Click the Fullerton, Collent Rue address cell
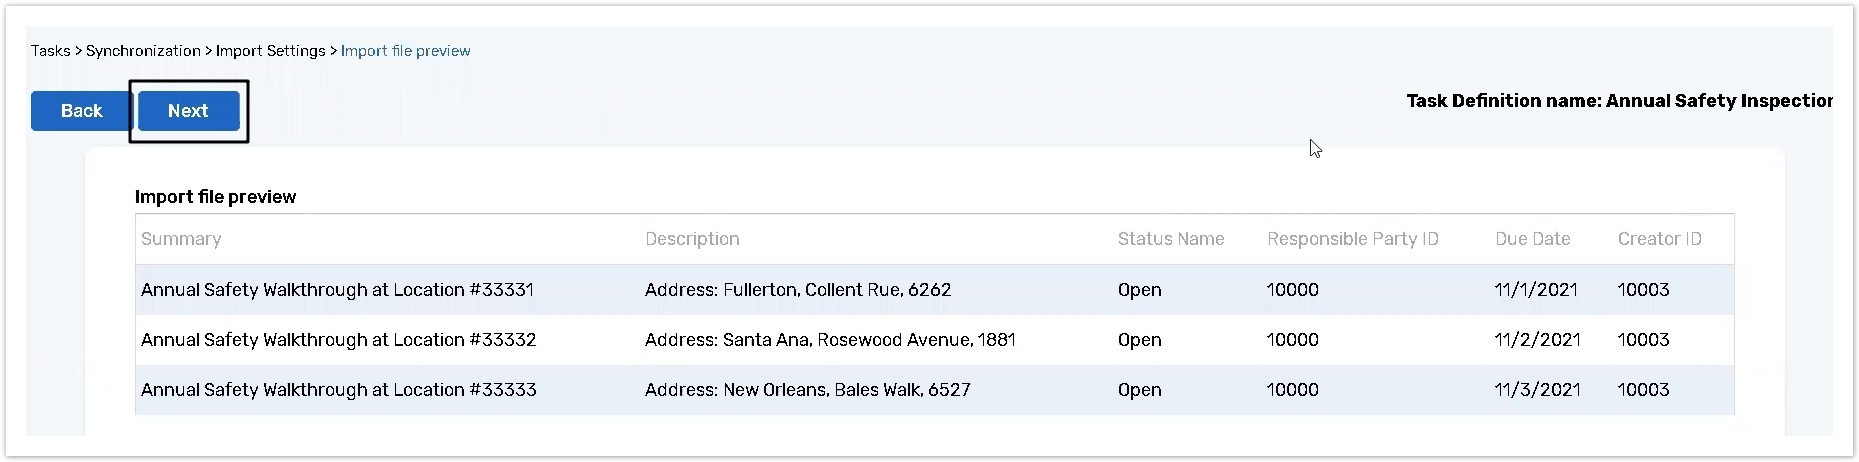This screenshot has width=1859, height=462. (797, 290)
